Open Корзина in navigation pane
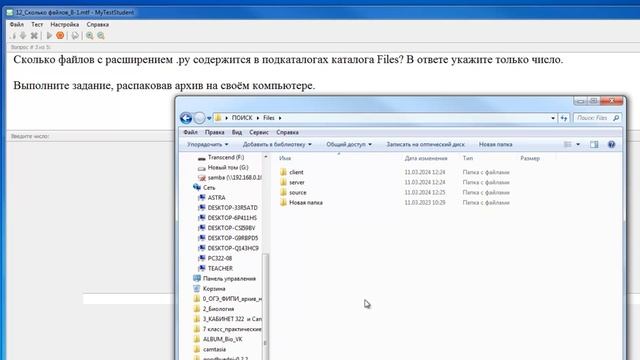This screenshot has width=640, height=360. (214, 289)
